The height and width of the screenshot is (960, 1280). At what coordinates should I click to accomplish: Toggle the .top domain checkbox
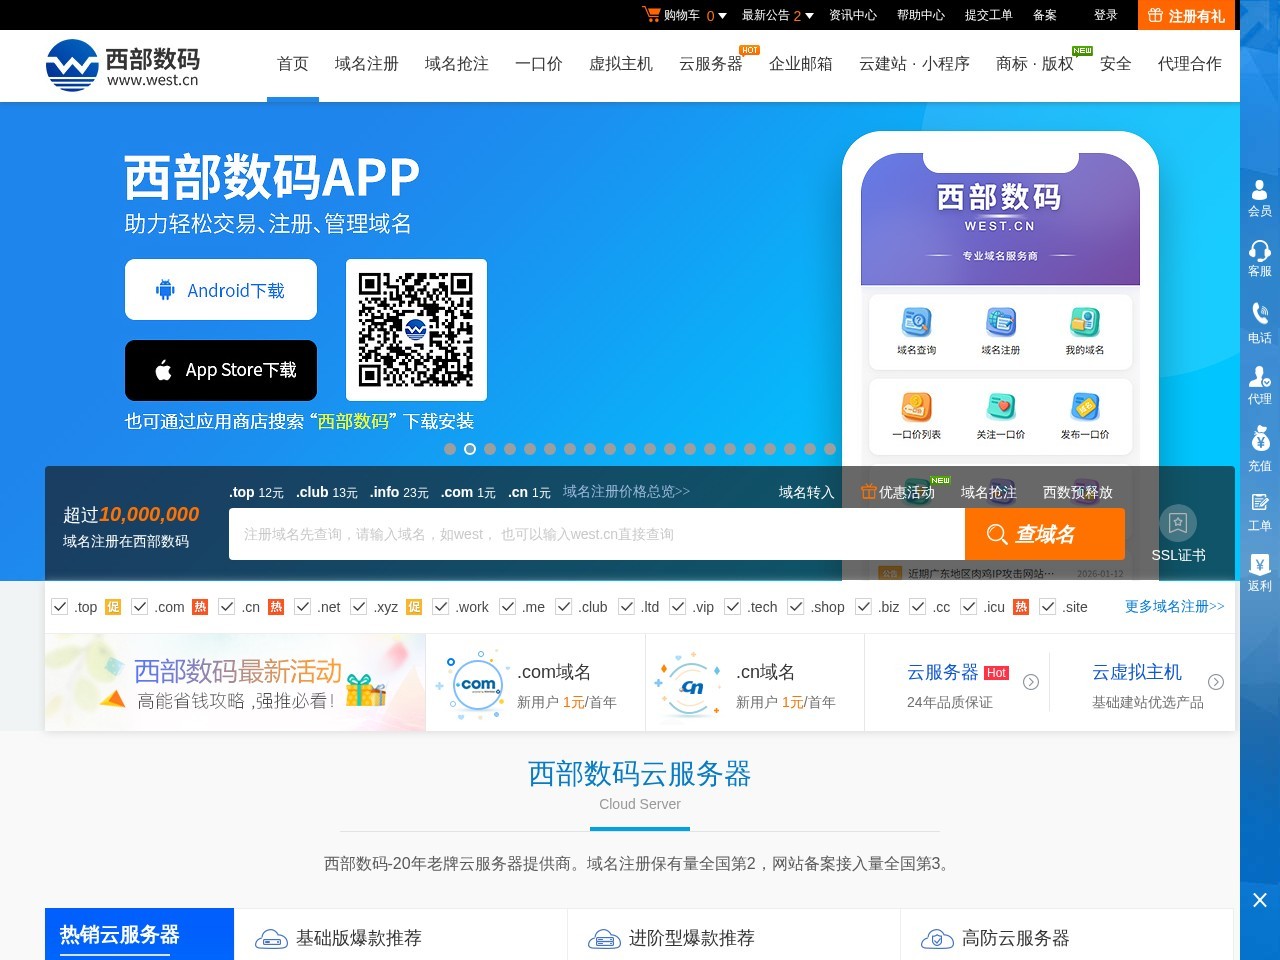(60, 607)
